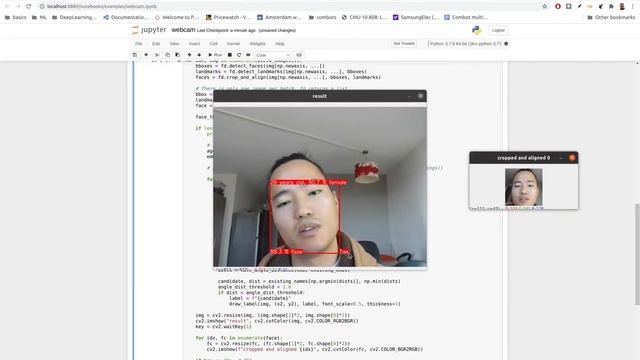The width and height of the screenshot is (640, 360).
Task: Open the browser profile avatar
Action: click(x=622, y=6)
